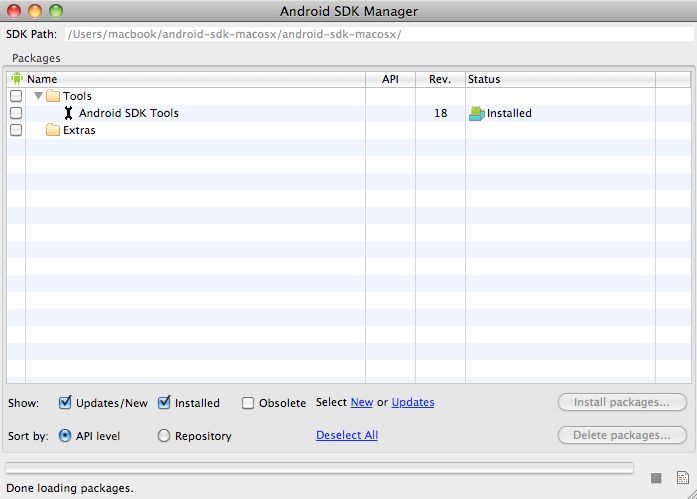
Task: Zoom the window with green button
Action: tap(56, 11)
